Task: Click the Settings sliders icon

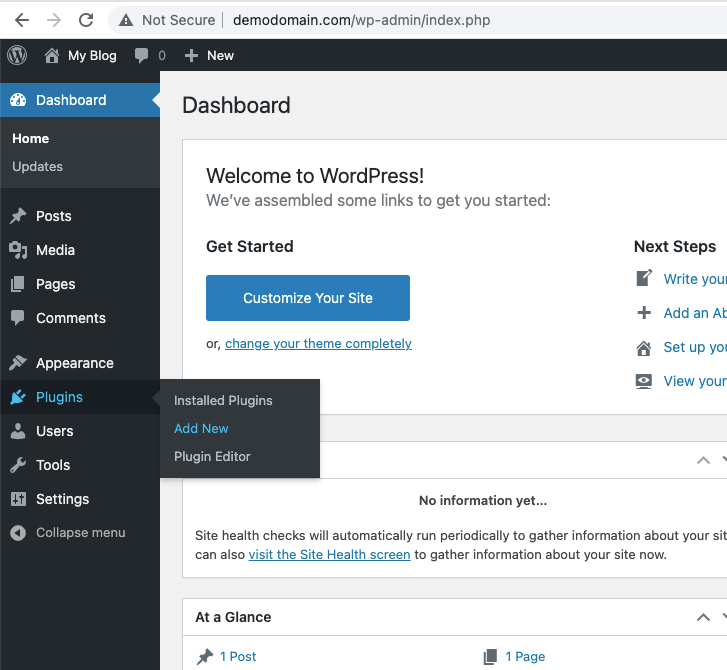Action: (18, 499)
